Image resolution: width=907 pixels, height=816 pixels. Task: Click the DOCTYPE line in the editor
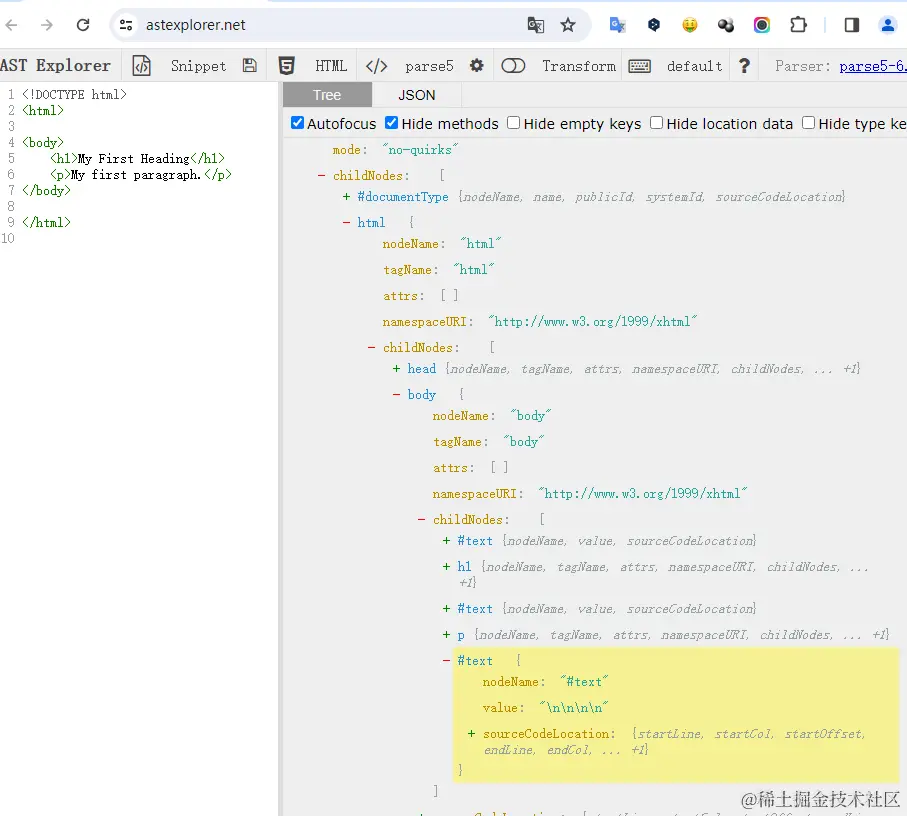tap(74, 94)
